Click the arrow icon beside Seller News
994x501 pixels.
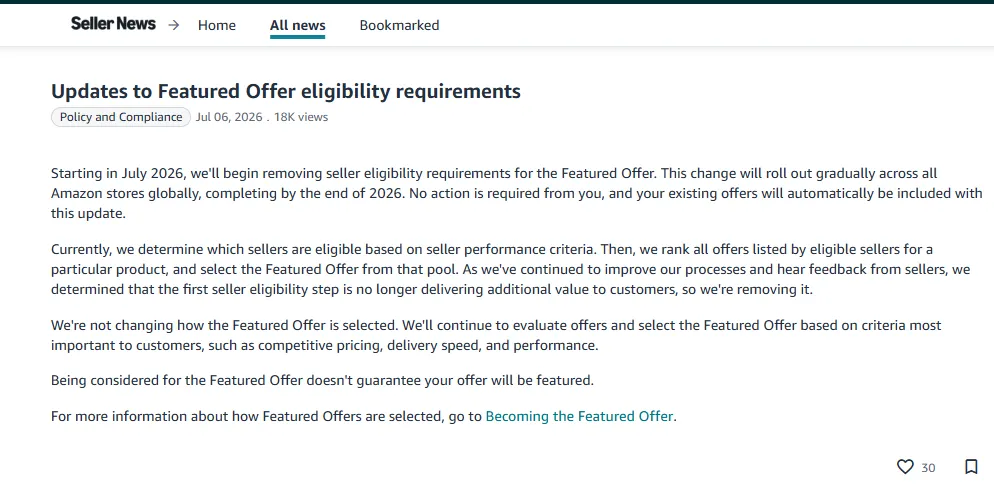point(173,25)
